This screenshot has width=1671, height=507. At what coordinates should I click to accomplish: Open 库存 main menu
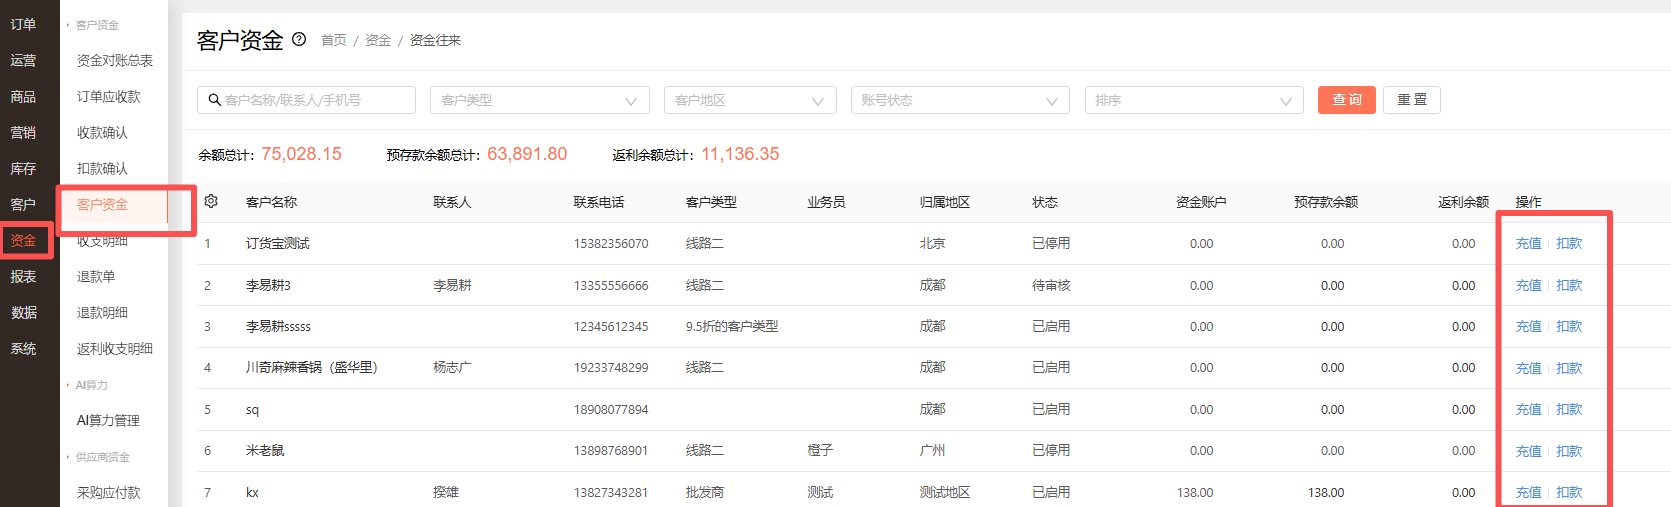[x=23, y=169]
